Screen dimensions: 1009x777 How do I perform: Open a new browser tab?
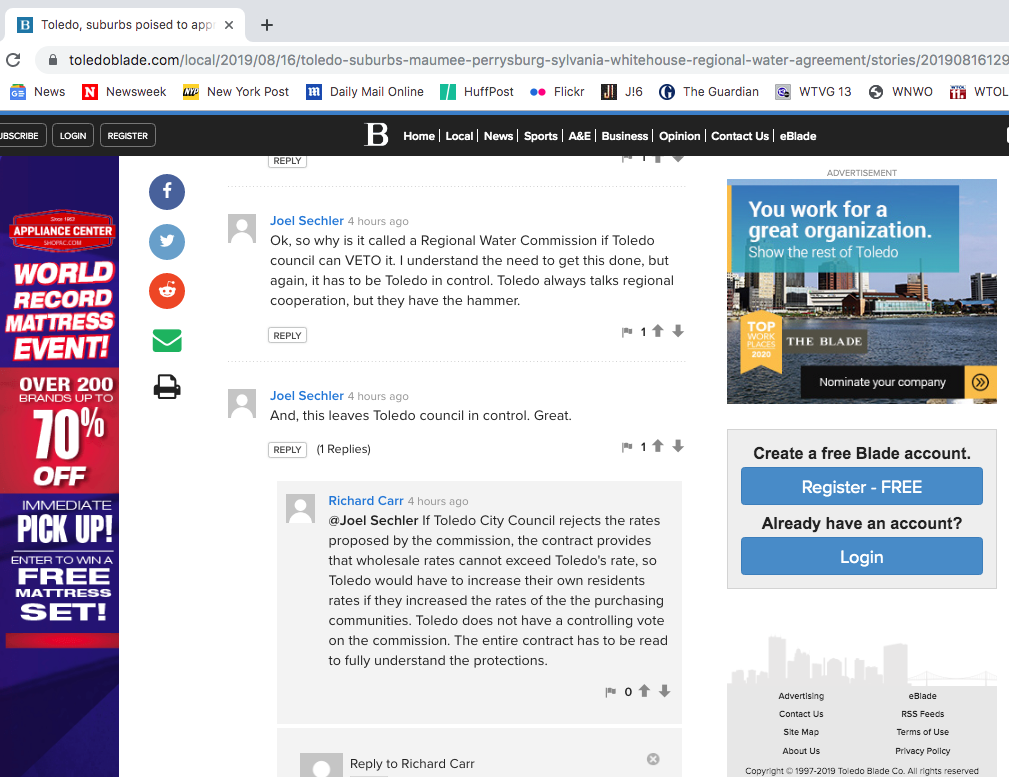[x=267, y=25]
